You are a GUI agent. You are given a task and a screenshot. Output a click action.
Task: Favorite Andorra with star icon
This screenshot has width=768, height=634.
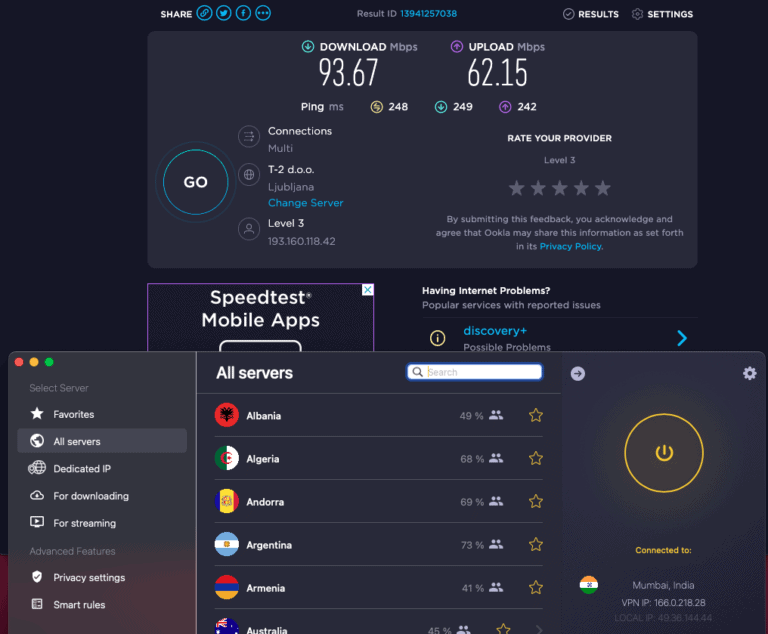pyautogui.click(x=536, y=502)
